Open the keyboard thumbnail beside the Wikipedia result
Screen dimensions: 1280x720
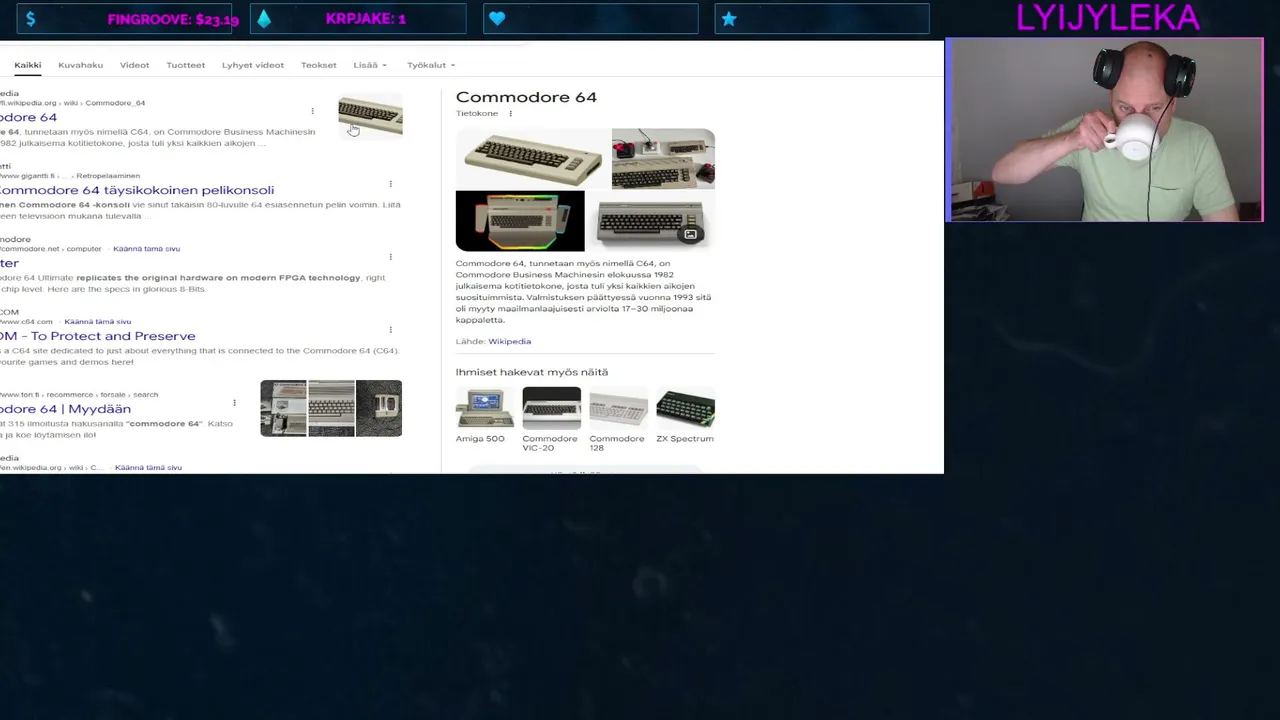[370, 118]
